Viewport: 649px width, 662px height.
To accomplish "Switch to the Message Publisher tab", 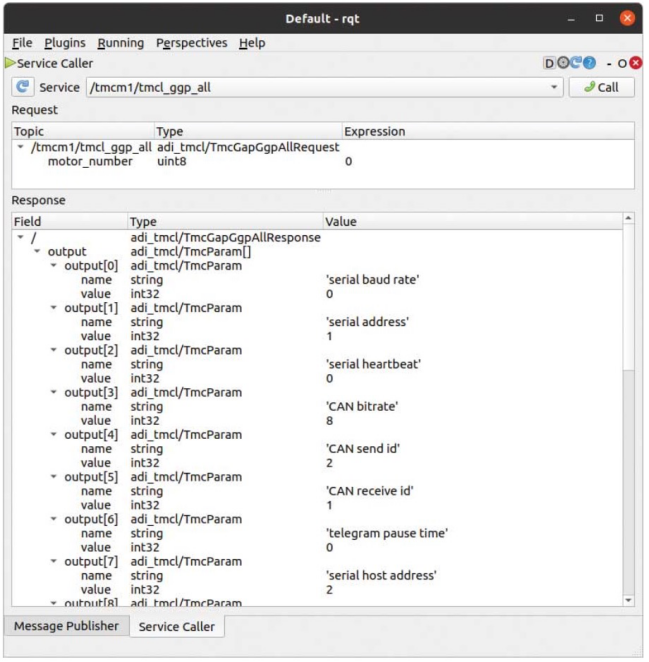I will coord(66,626).
